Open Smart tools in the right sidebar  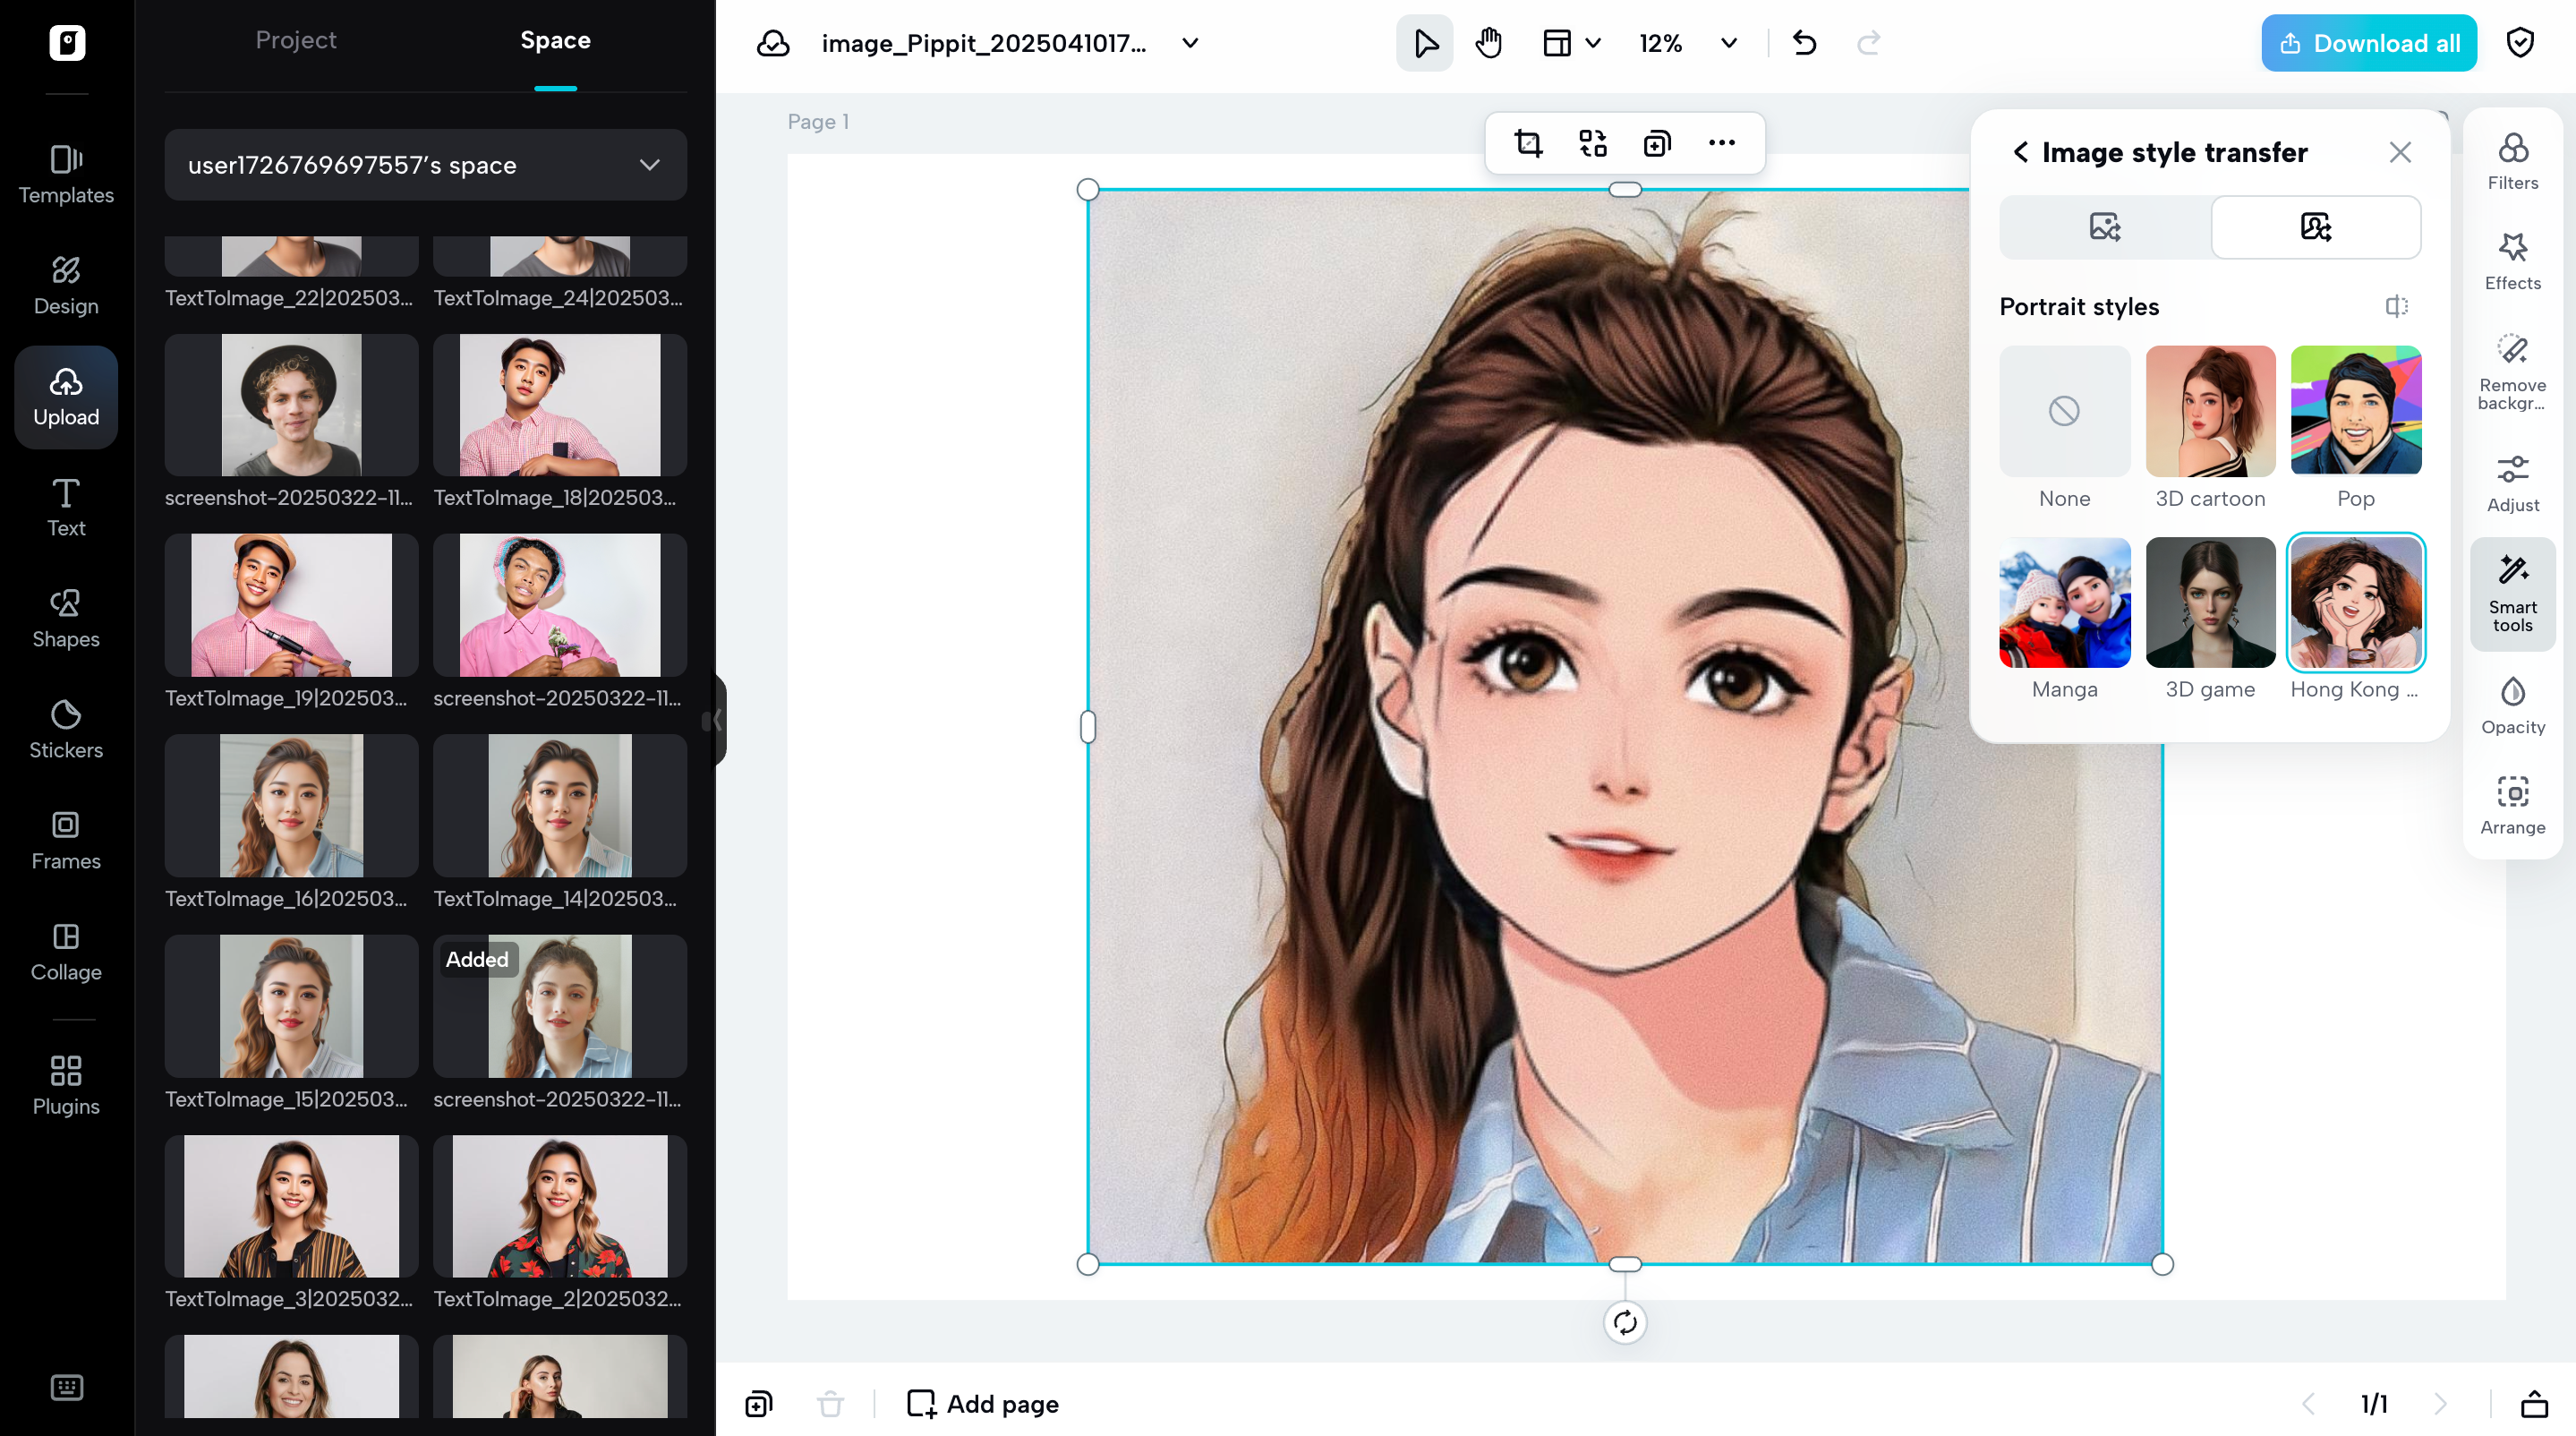2513,594
